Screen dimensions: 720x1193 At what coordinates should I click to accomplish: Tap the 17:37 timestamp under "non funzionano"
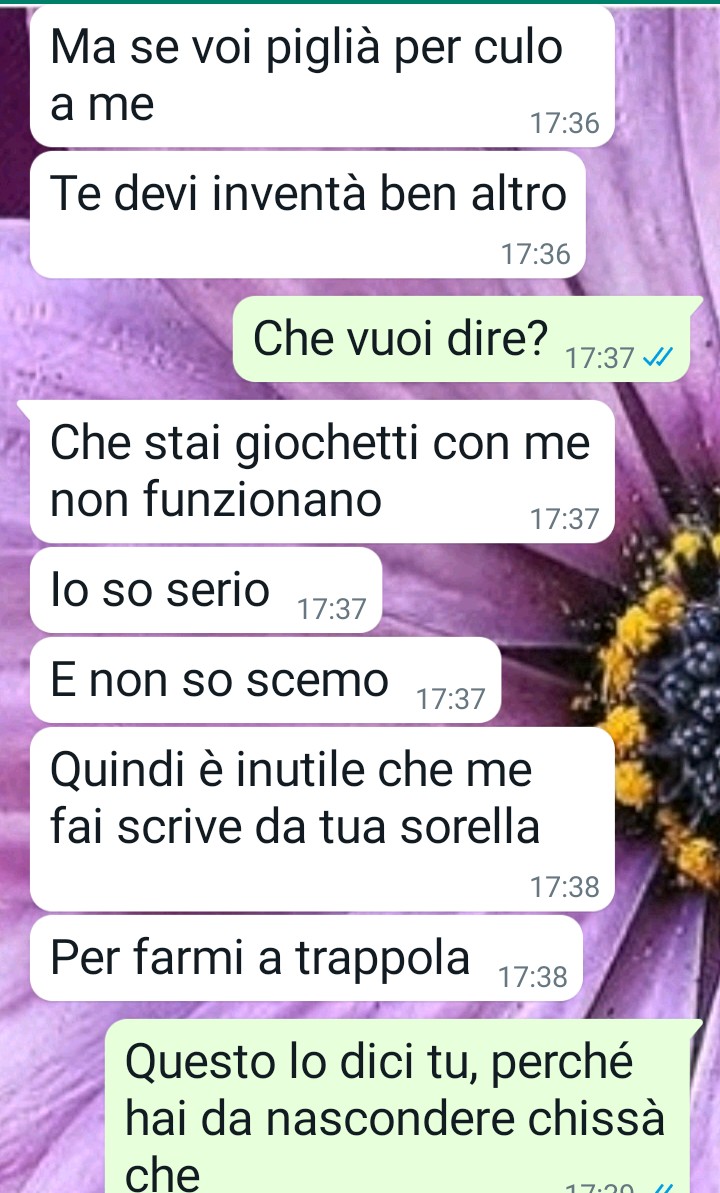pyautogui.click(x=565, y=519)
